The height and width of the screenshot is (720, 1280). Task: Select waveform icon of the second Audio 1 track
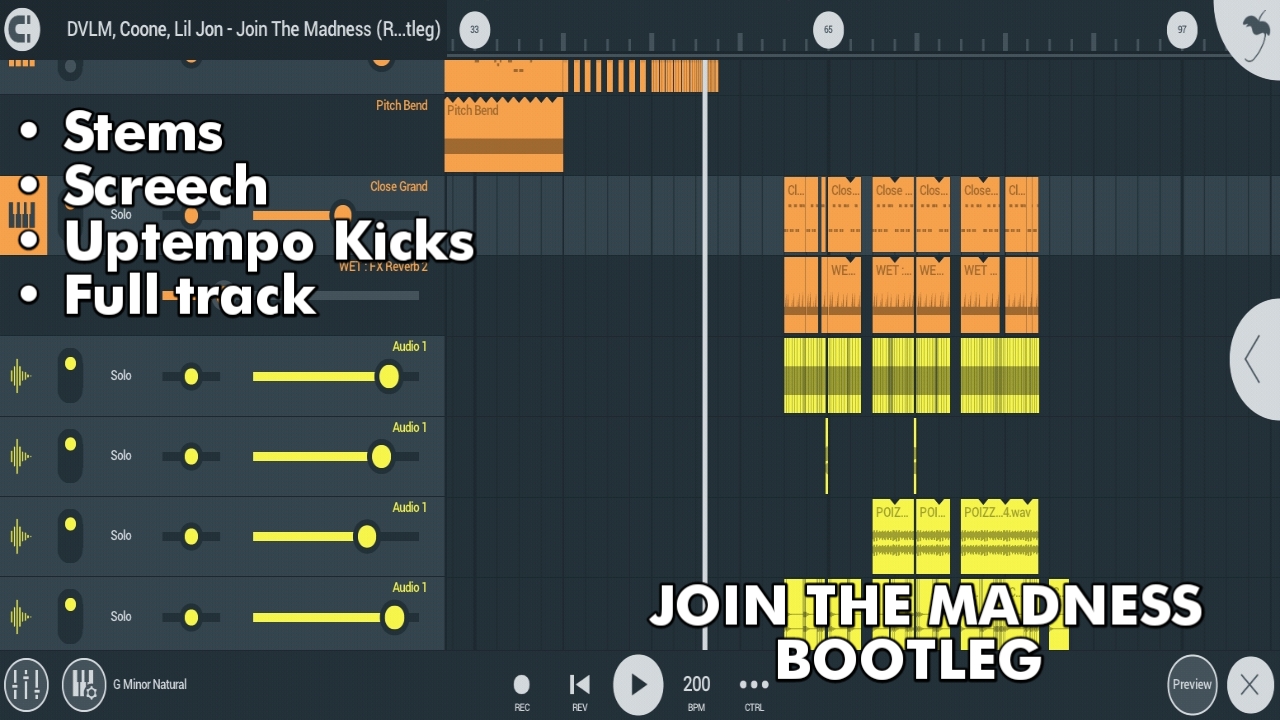coord(20,456)
